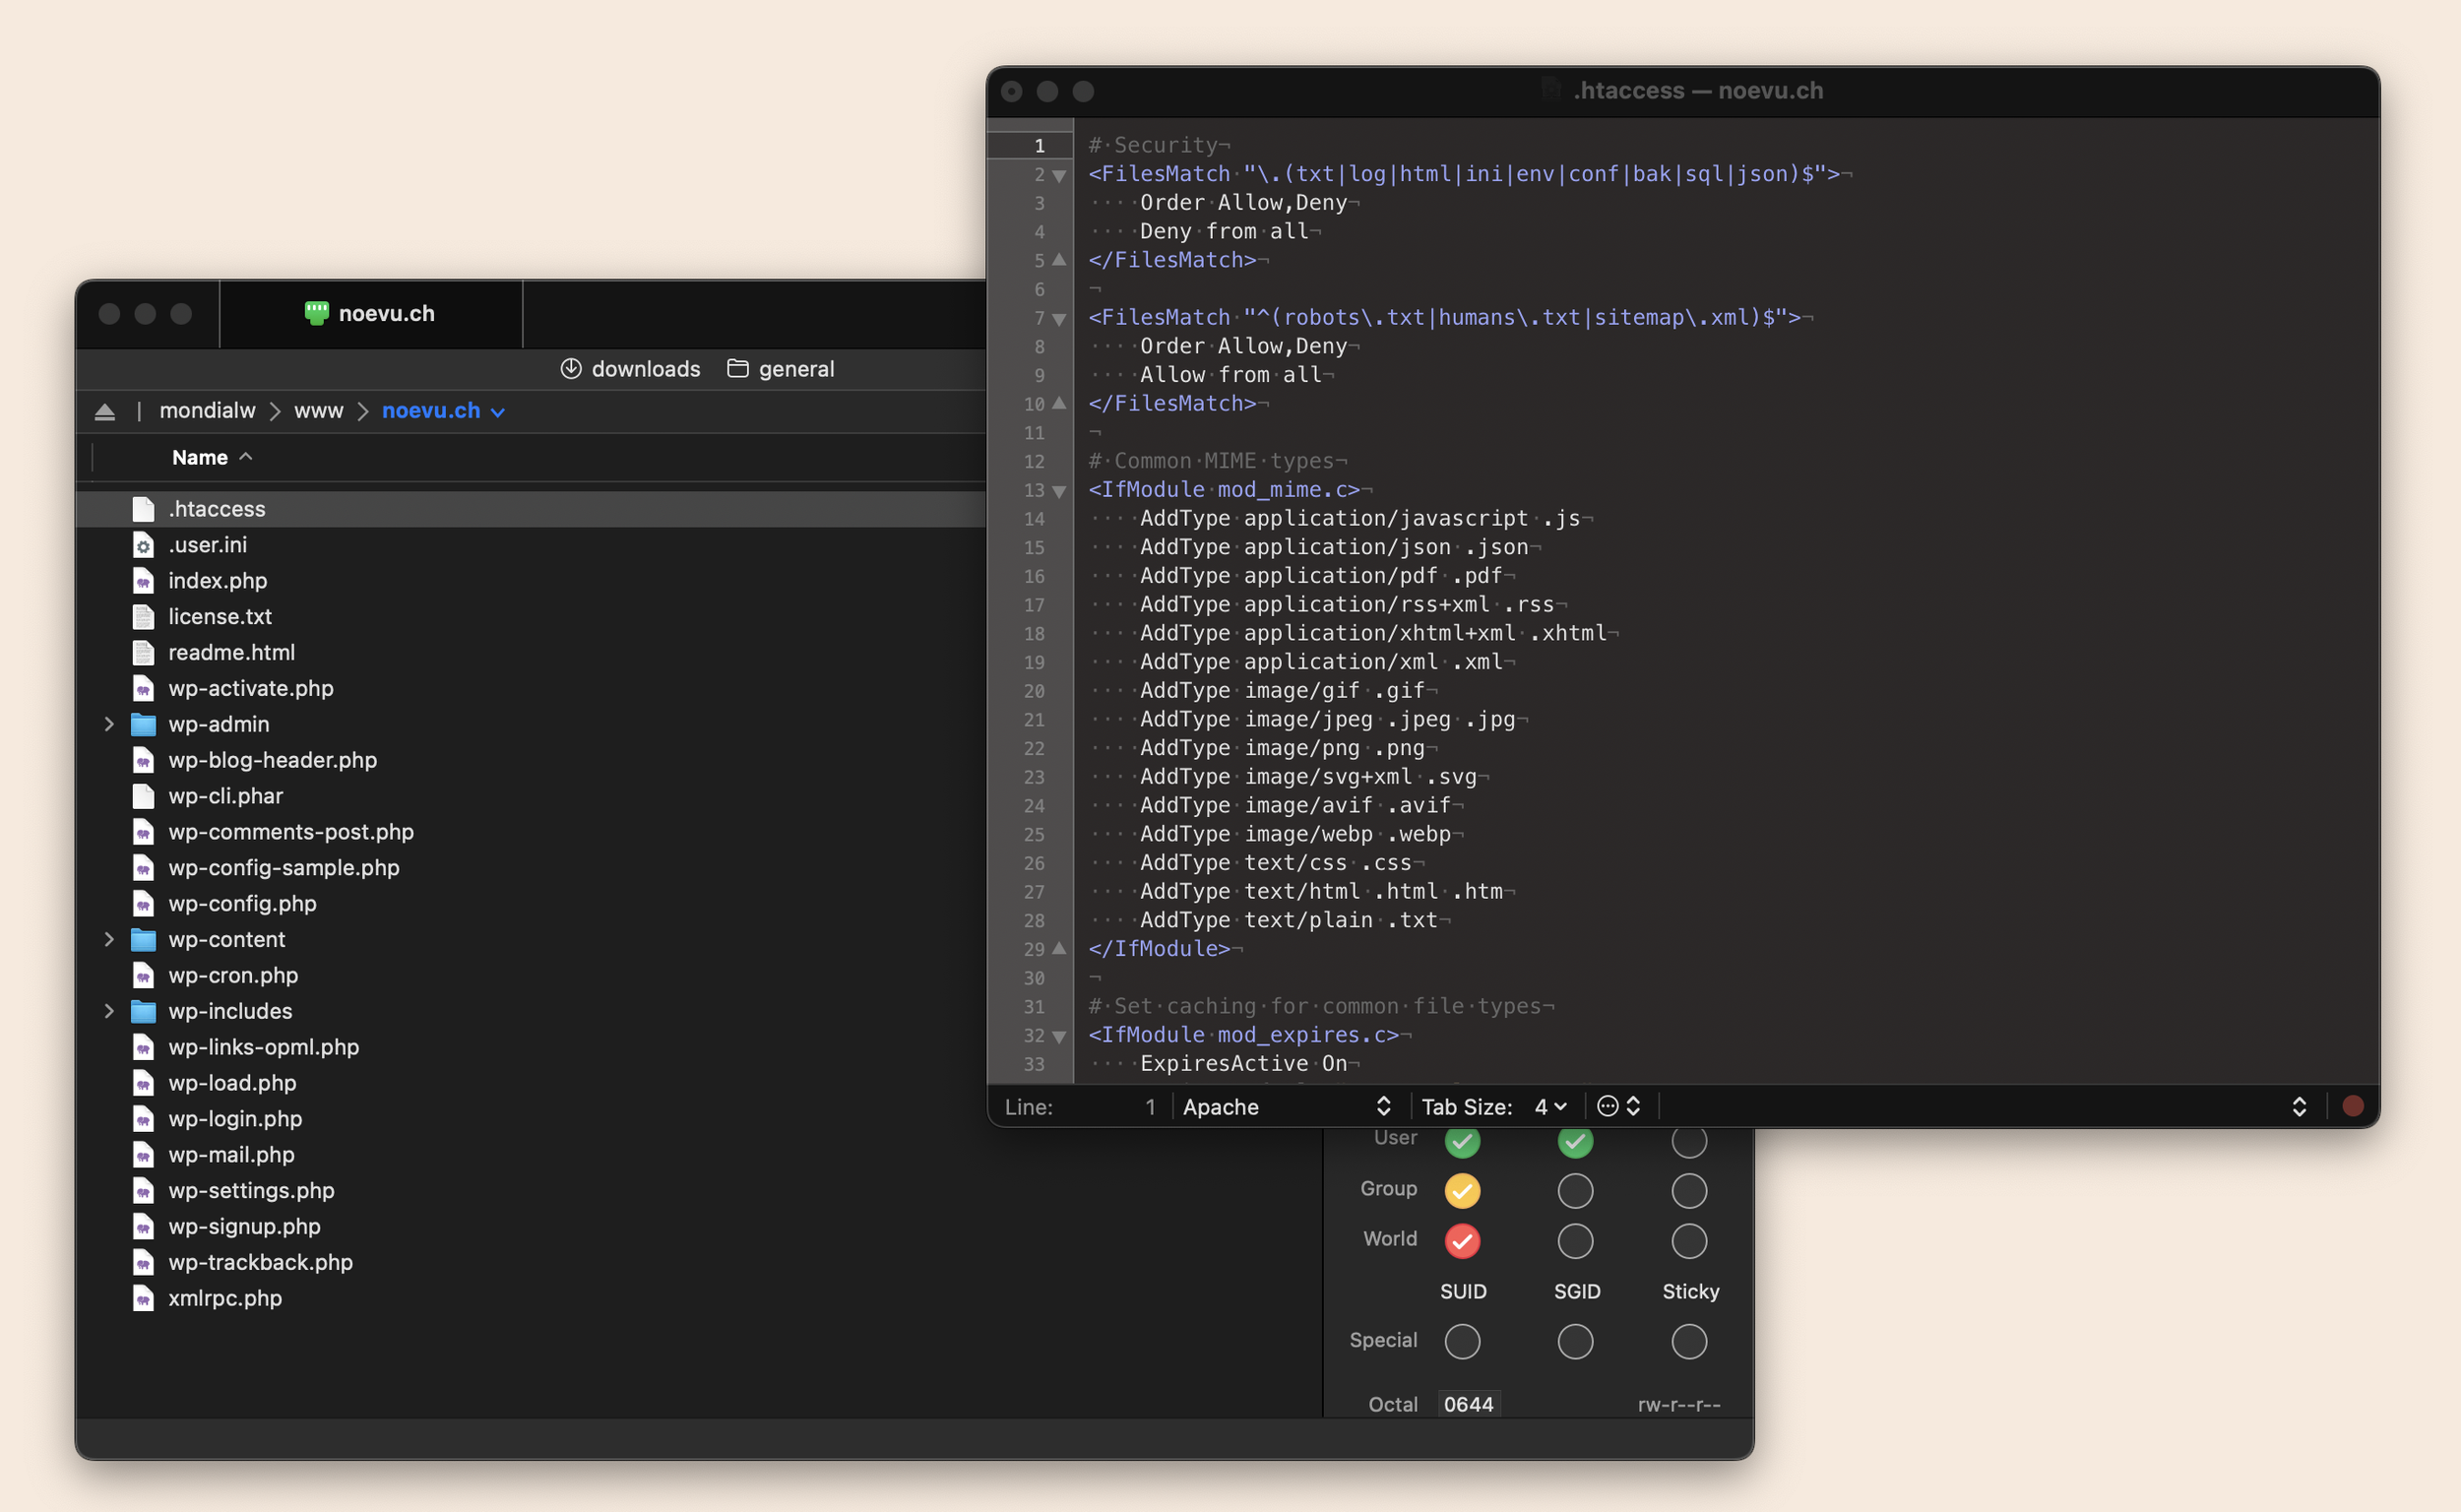Click the general folder bookmark icon
The image size is (2461, 1512).
pos(738,369)
